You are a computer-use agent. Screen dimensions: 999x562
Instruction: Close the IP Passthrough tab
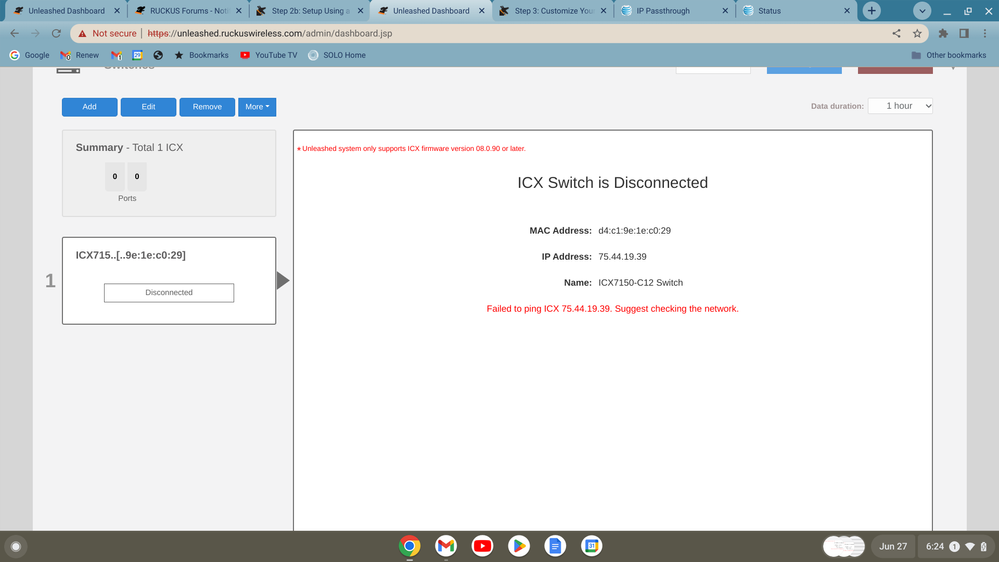[725, 11]
